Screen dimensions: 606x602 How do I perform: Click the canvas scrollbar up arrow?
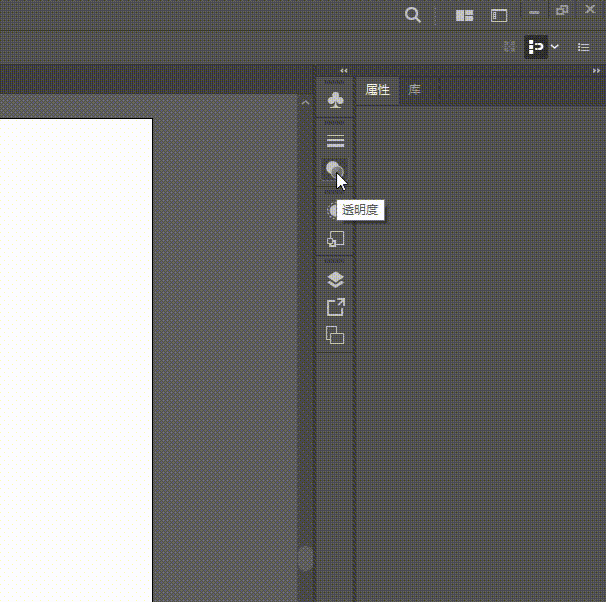[x=305, y=102]
